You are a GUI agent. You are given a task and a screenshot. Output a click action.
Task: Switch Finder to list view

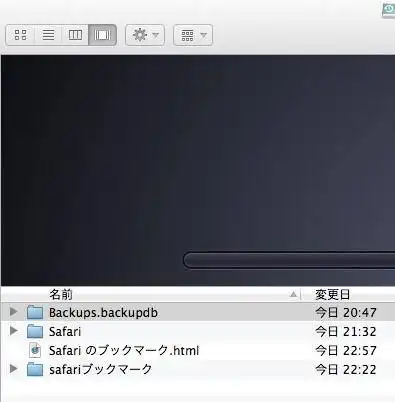[x=48, y=35]
